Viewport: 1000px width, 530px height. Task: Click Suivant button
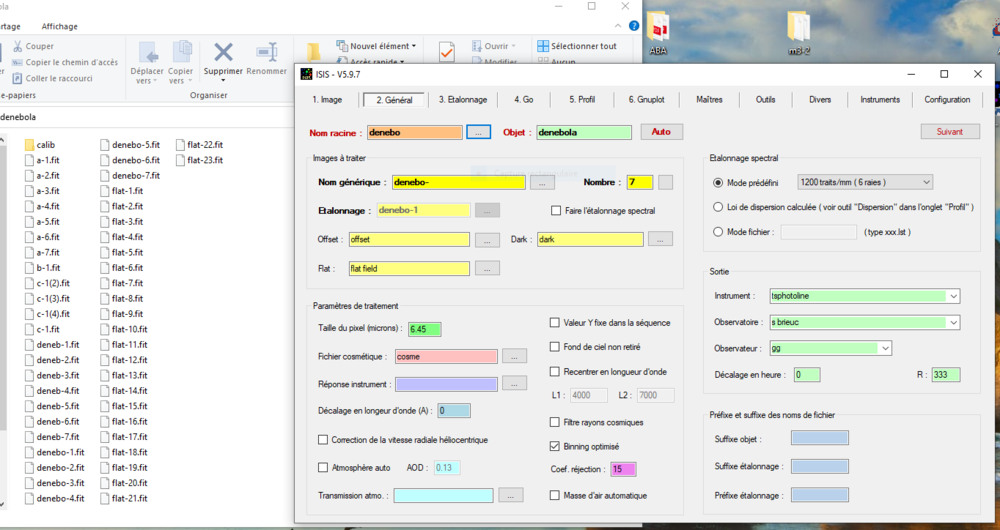click(950, 131)
